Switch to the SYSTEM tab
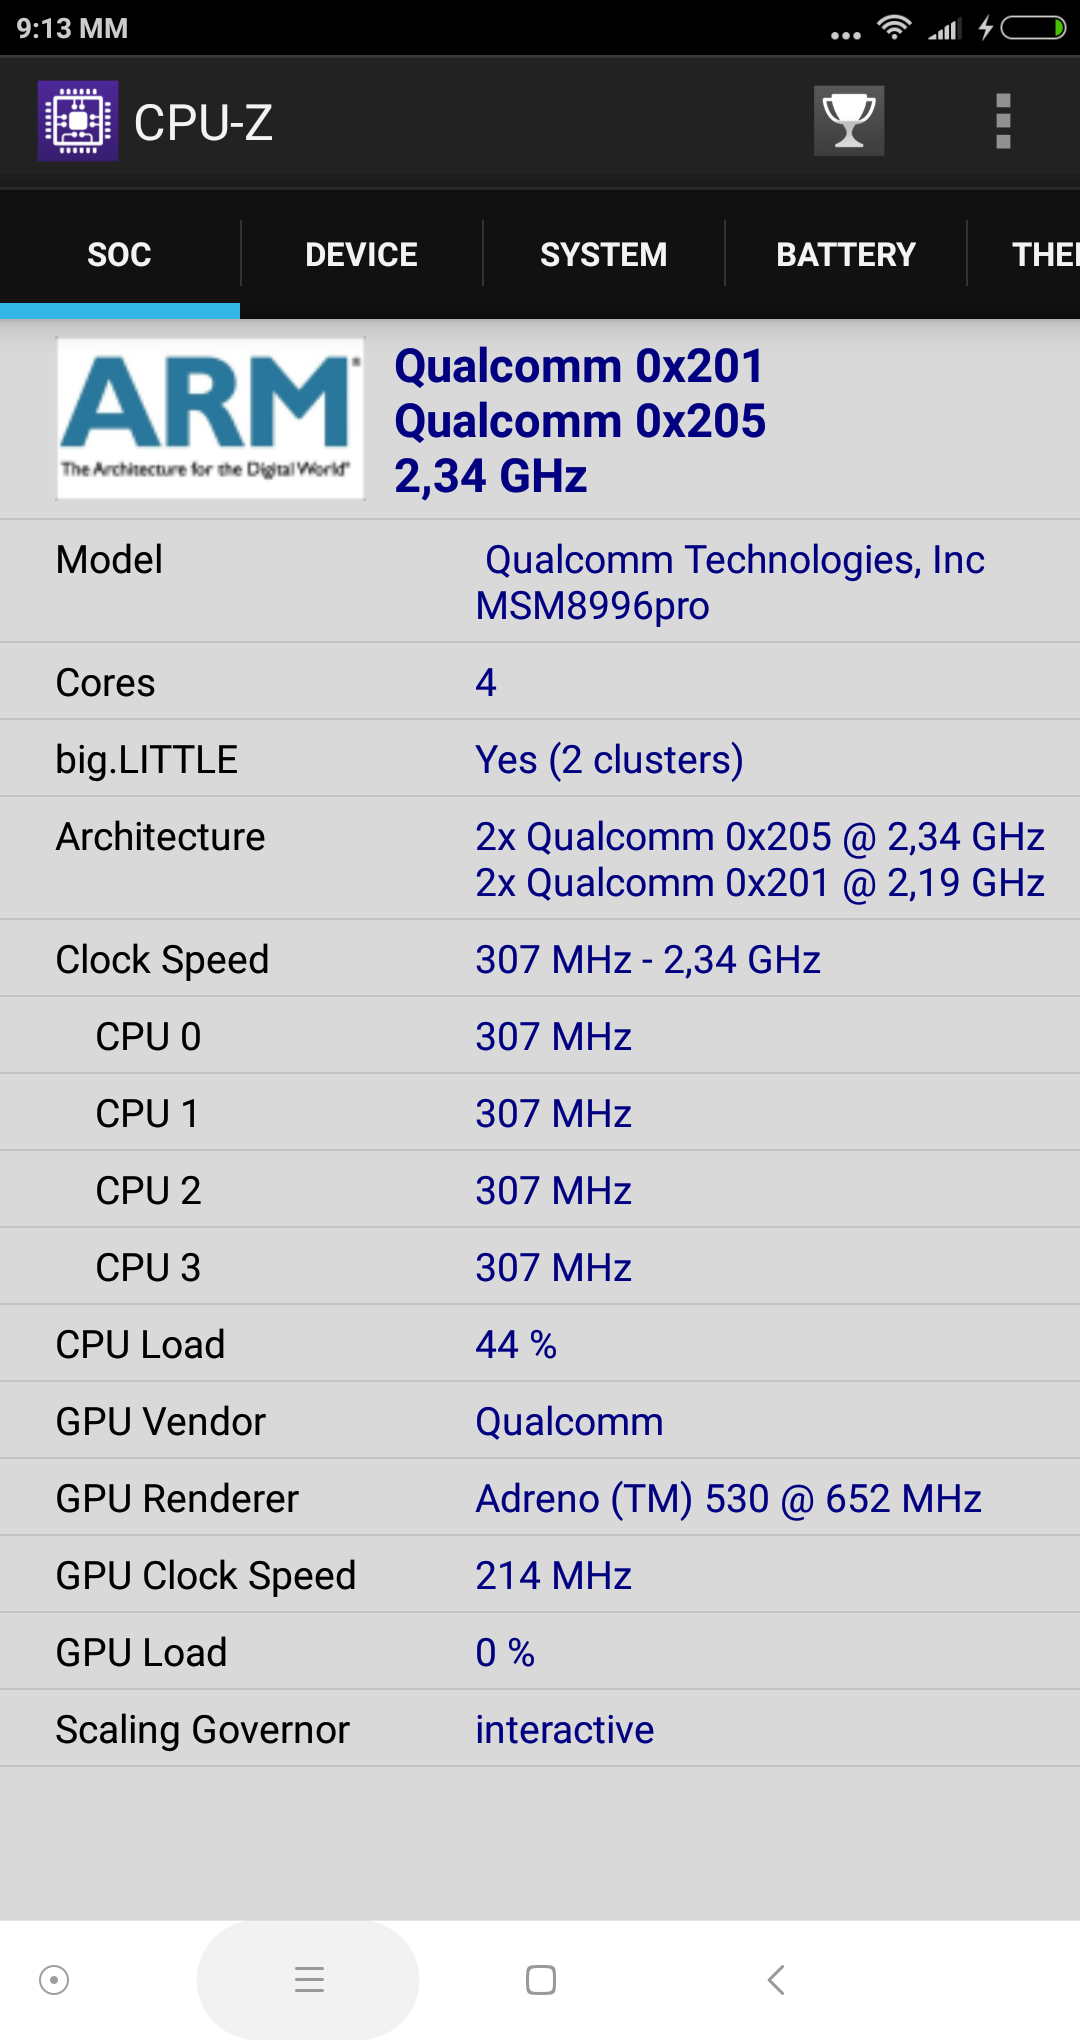Screen dimensions: 1080x2040 603,255
